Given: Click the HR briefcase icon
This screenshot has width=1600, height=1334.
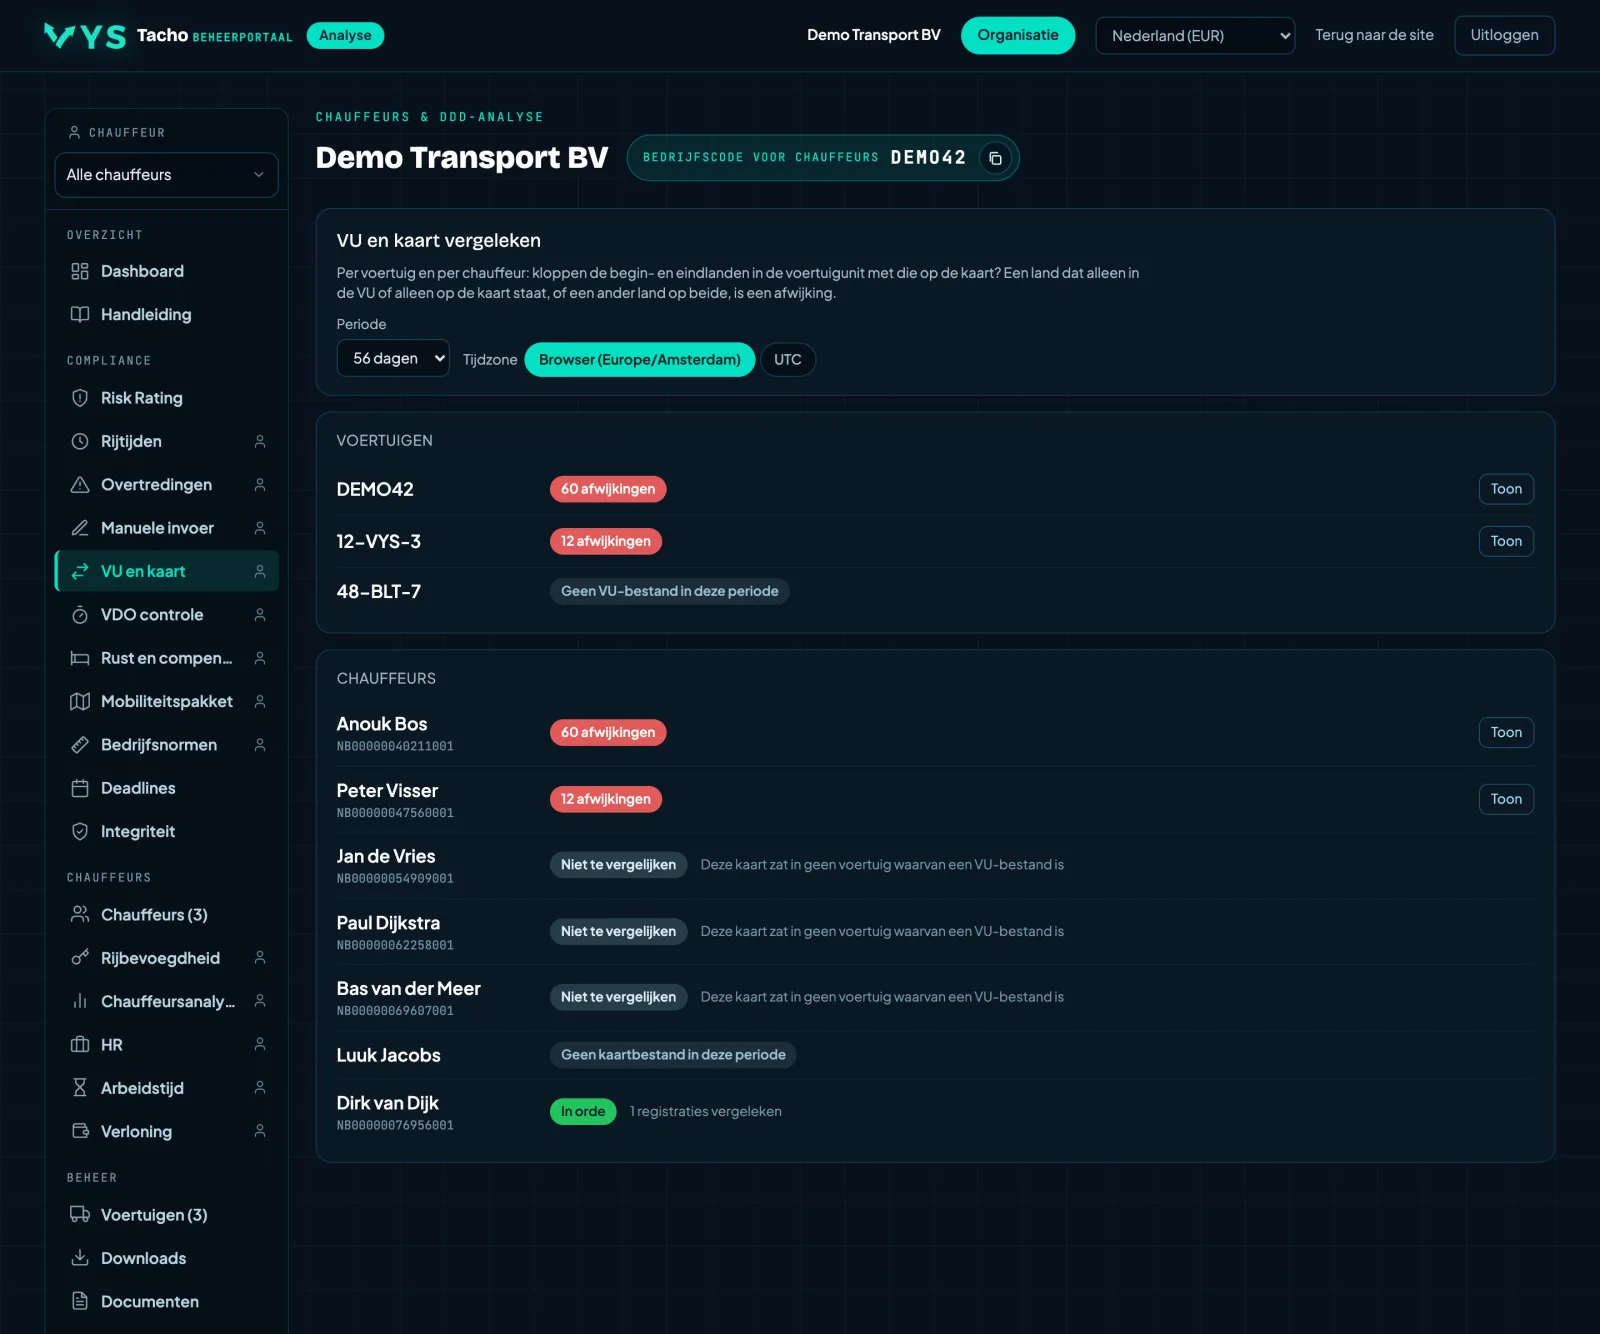Looking at the screenshot, I should pos(80,1045).
